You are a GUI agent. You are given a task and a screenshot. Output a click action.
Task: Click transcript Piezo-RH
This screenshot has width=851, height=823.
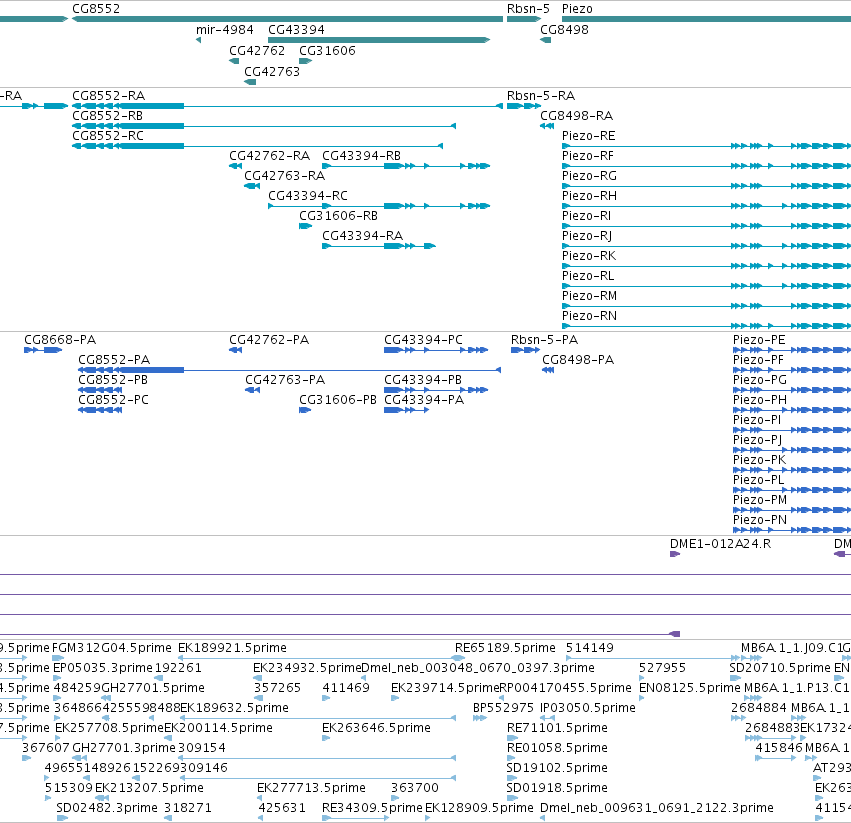(x=589, y=195)
